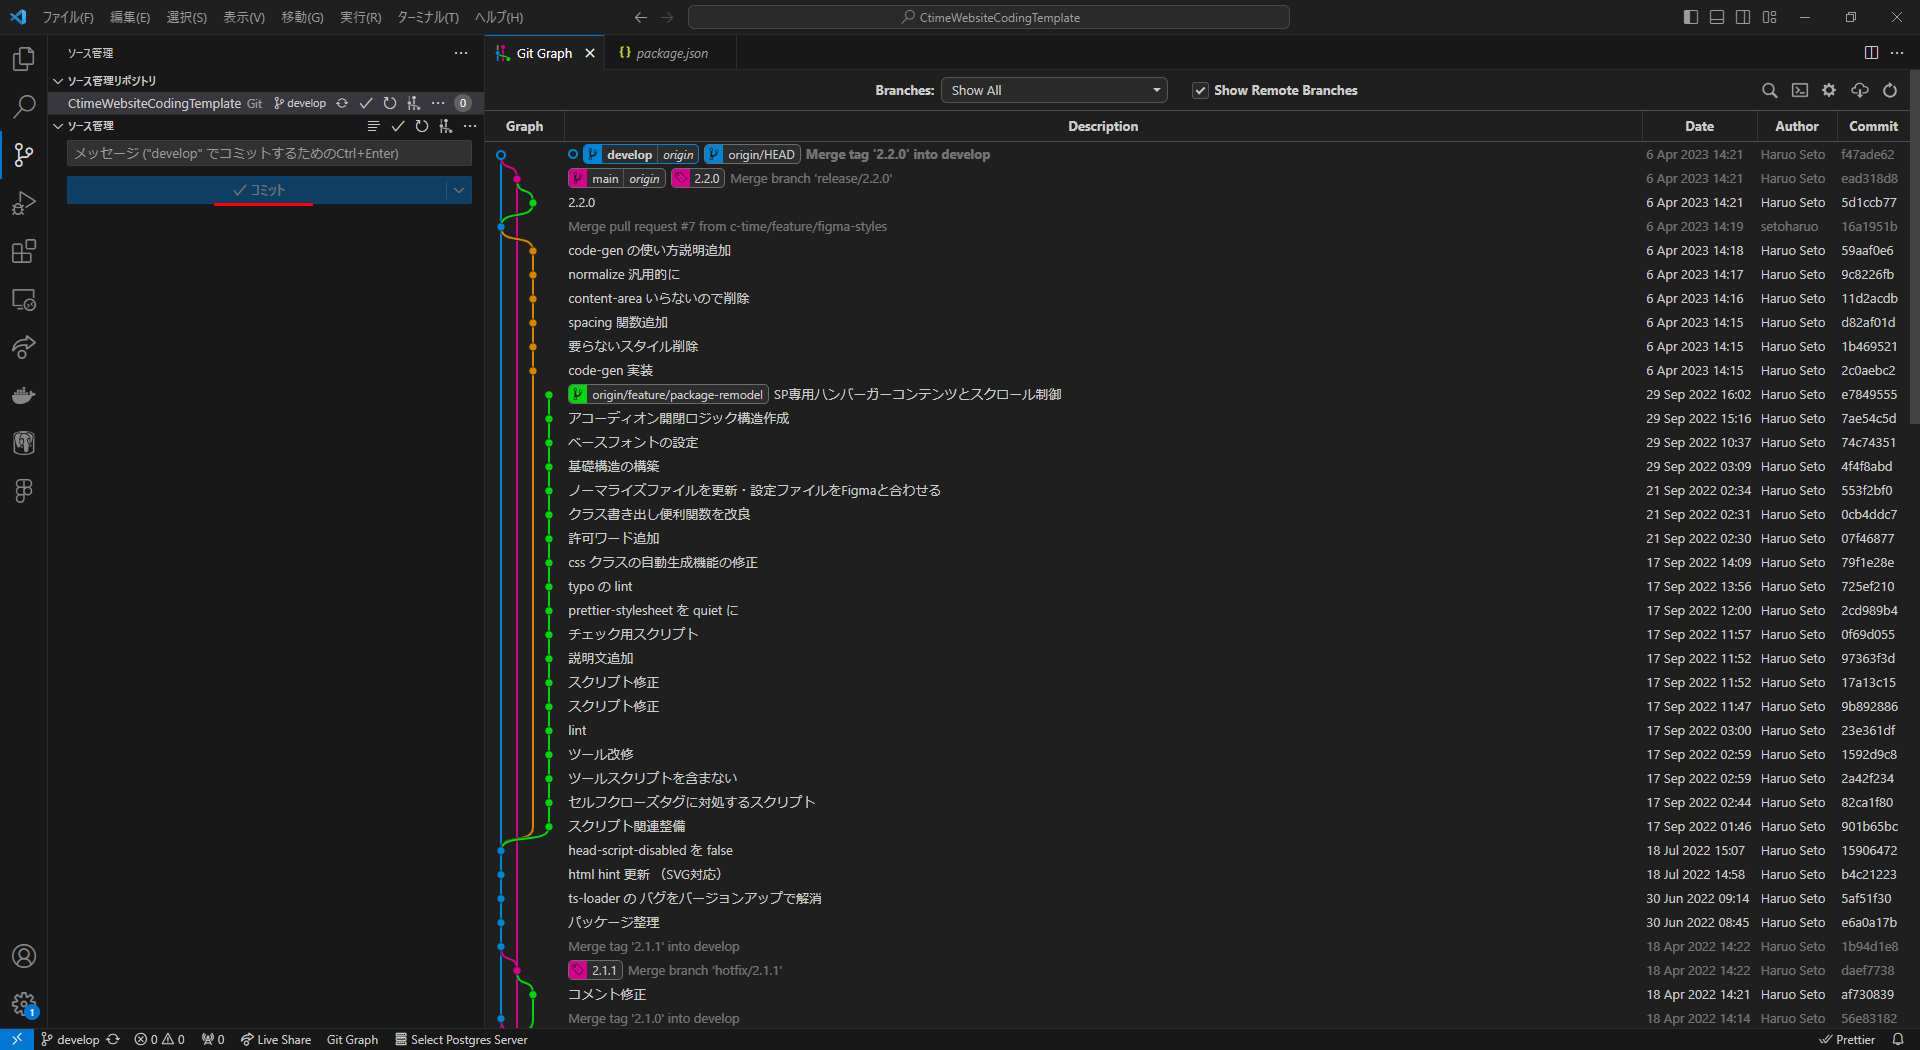This screenshot has width=1920, height=1050.
Task: Open the Docker panel icon
Action: (23, 396)
